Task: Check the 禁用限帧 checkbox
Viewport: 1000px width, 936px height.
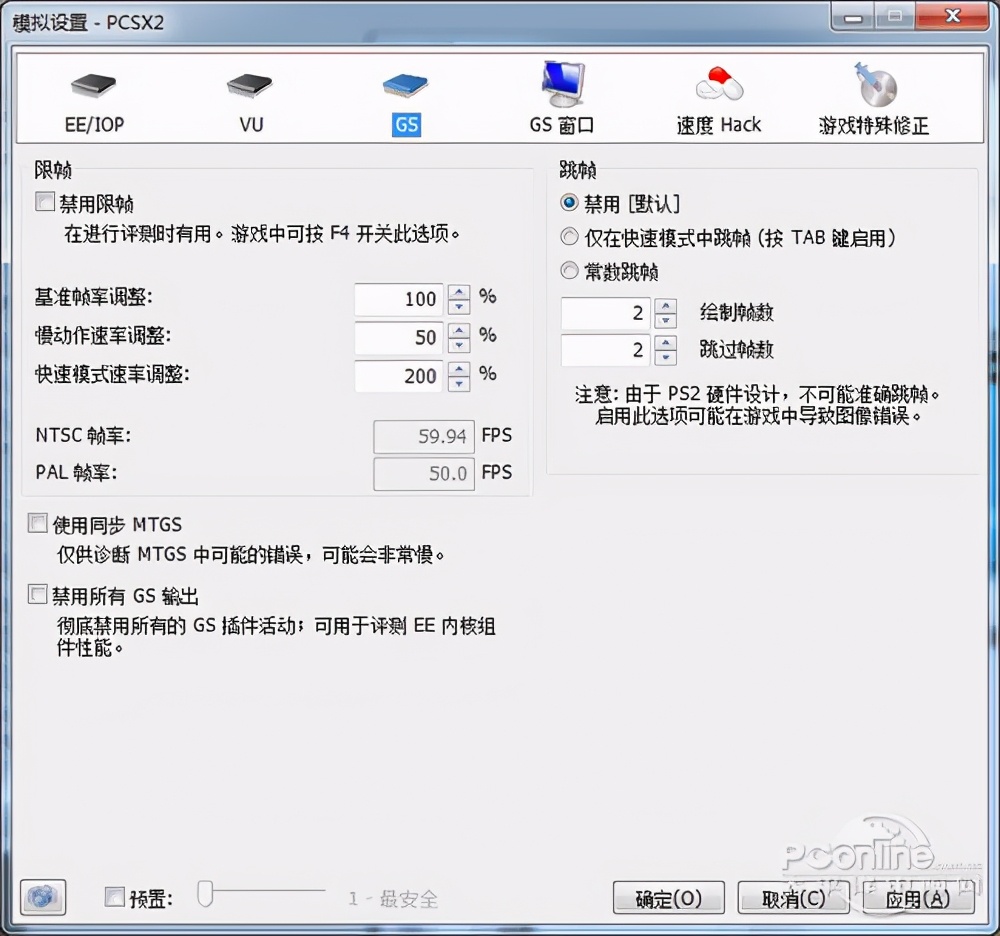Action: point(44,201)
